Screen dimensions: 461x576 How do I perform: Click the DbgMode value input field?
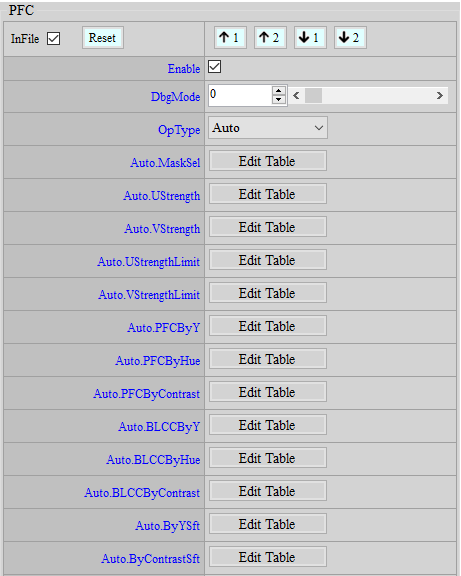point(240,95)
